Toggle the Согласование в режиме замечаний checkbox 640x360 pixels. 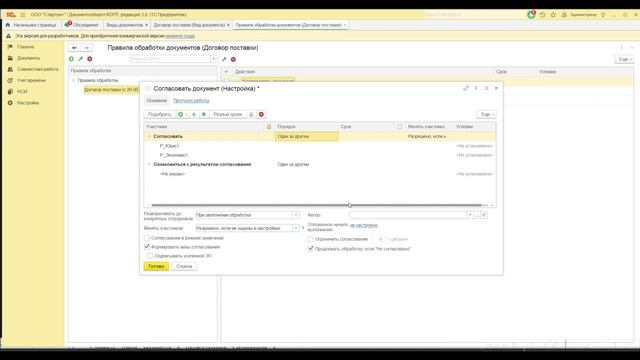[x=147, y=238]
